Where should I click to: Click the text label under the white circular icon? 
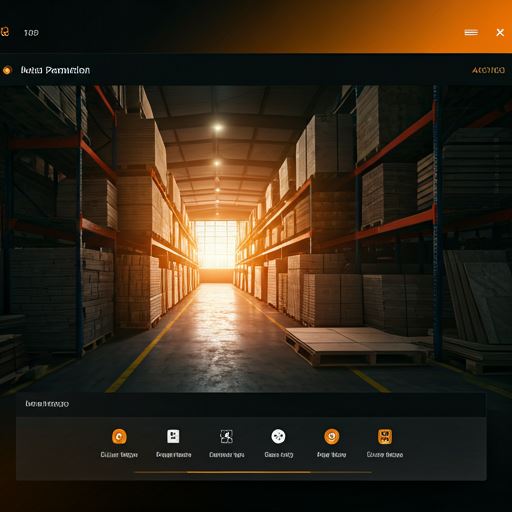pyautogui.click(x=279, y=455)
